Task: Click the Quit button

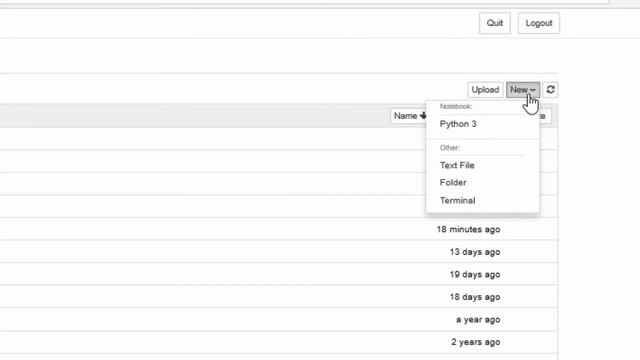Action: point(495,23)
